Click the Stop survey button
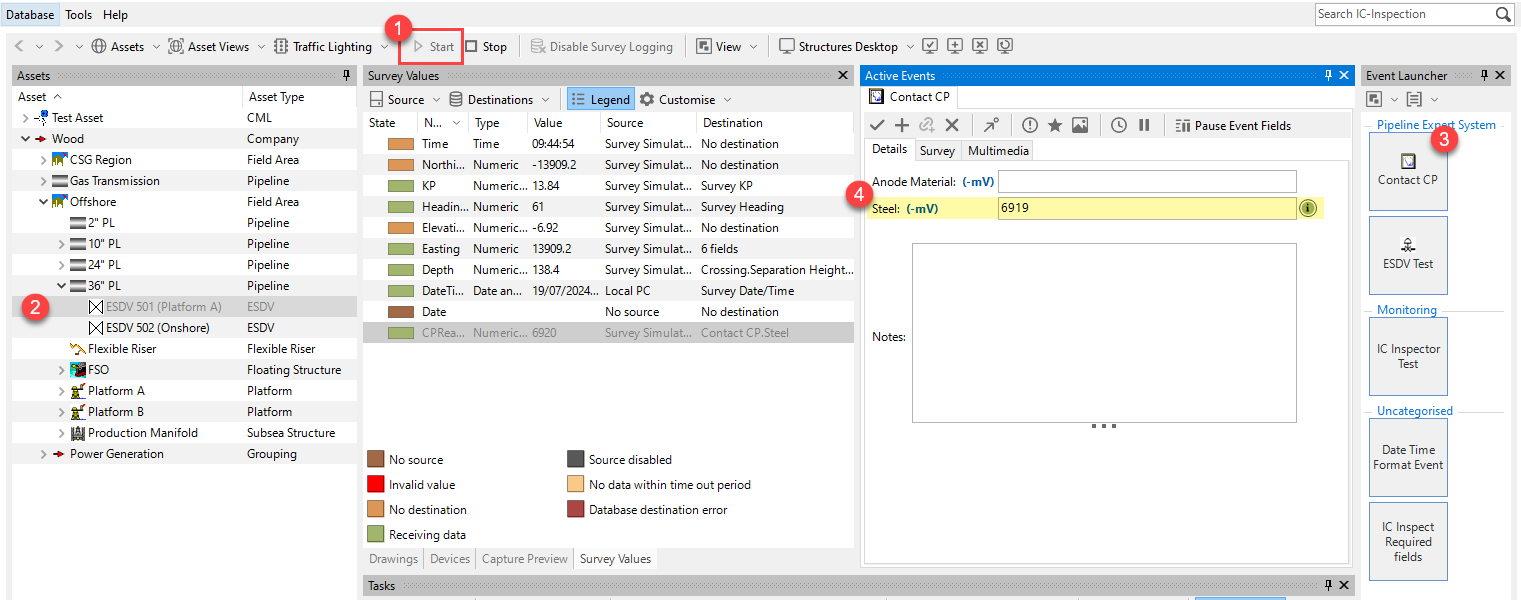Image resolution: width=1521 pixels, height=600 pixels. [486, 47]
